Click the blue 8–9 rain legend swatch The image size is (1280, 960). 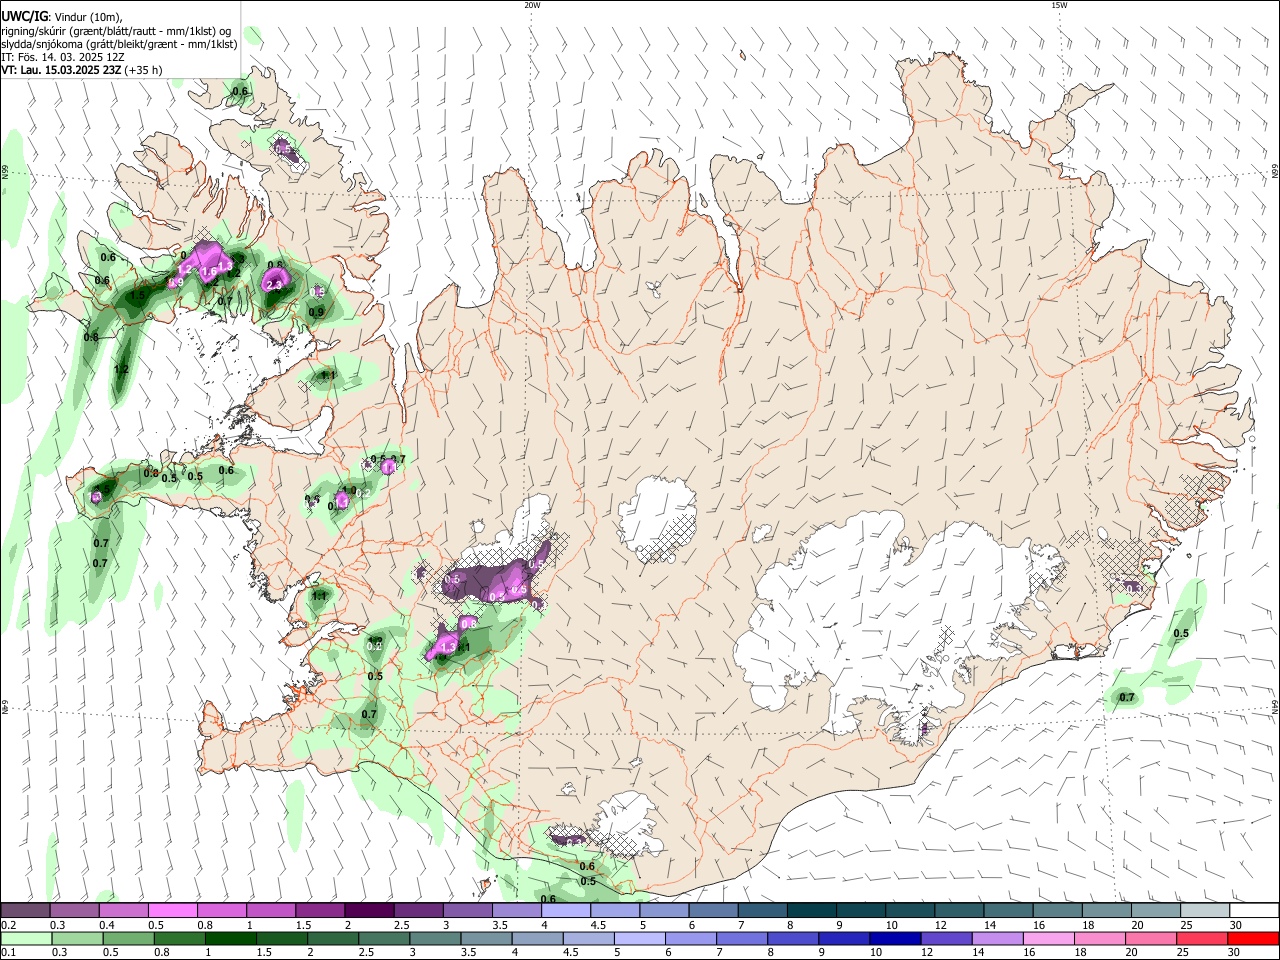pos(795,939)
